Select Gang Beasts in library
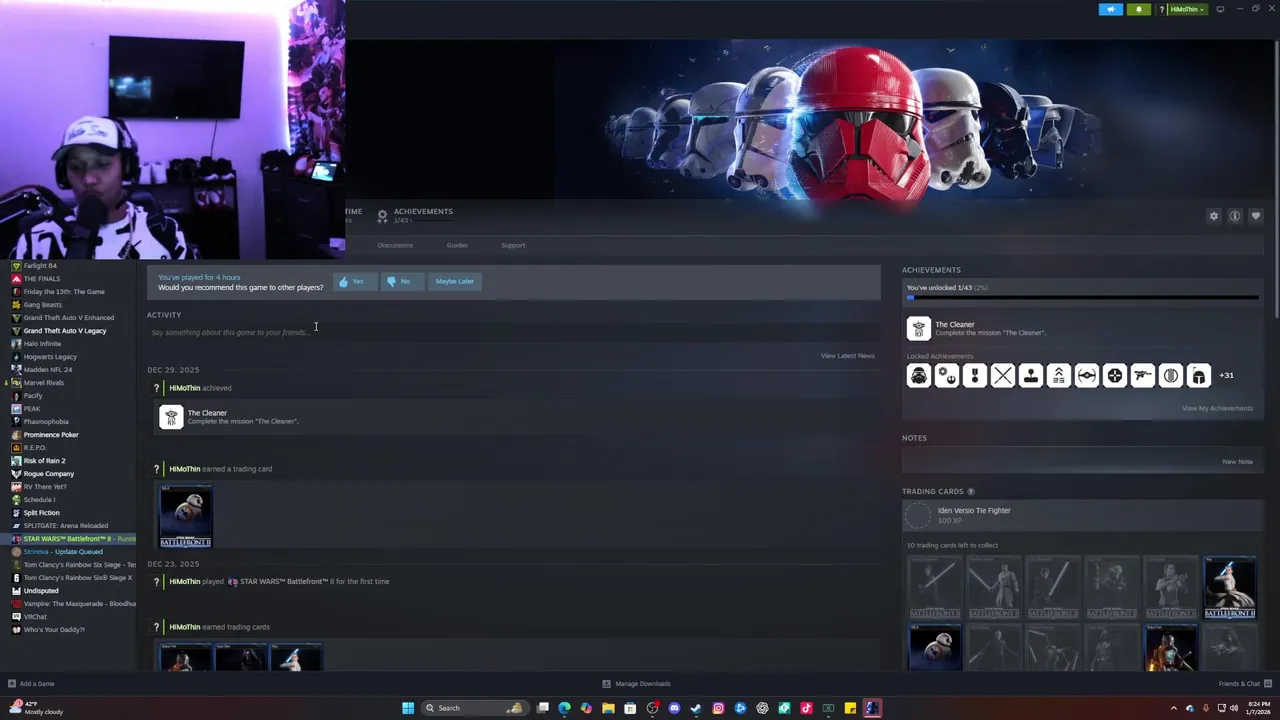Viewport: 1280px width, 720px height. [x=43, y=305]
